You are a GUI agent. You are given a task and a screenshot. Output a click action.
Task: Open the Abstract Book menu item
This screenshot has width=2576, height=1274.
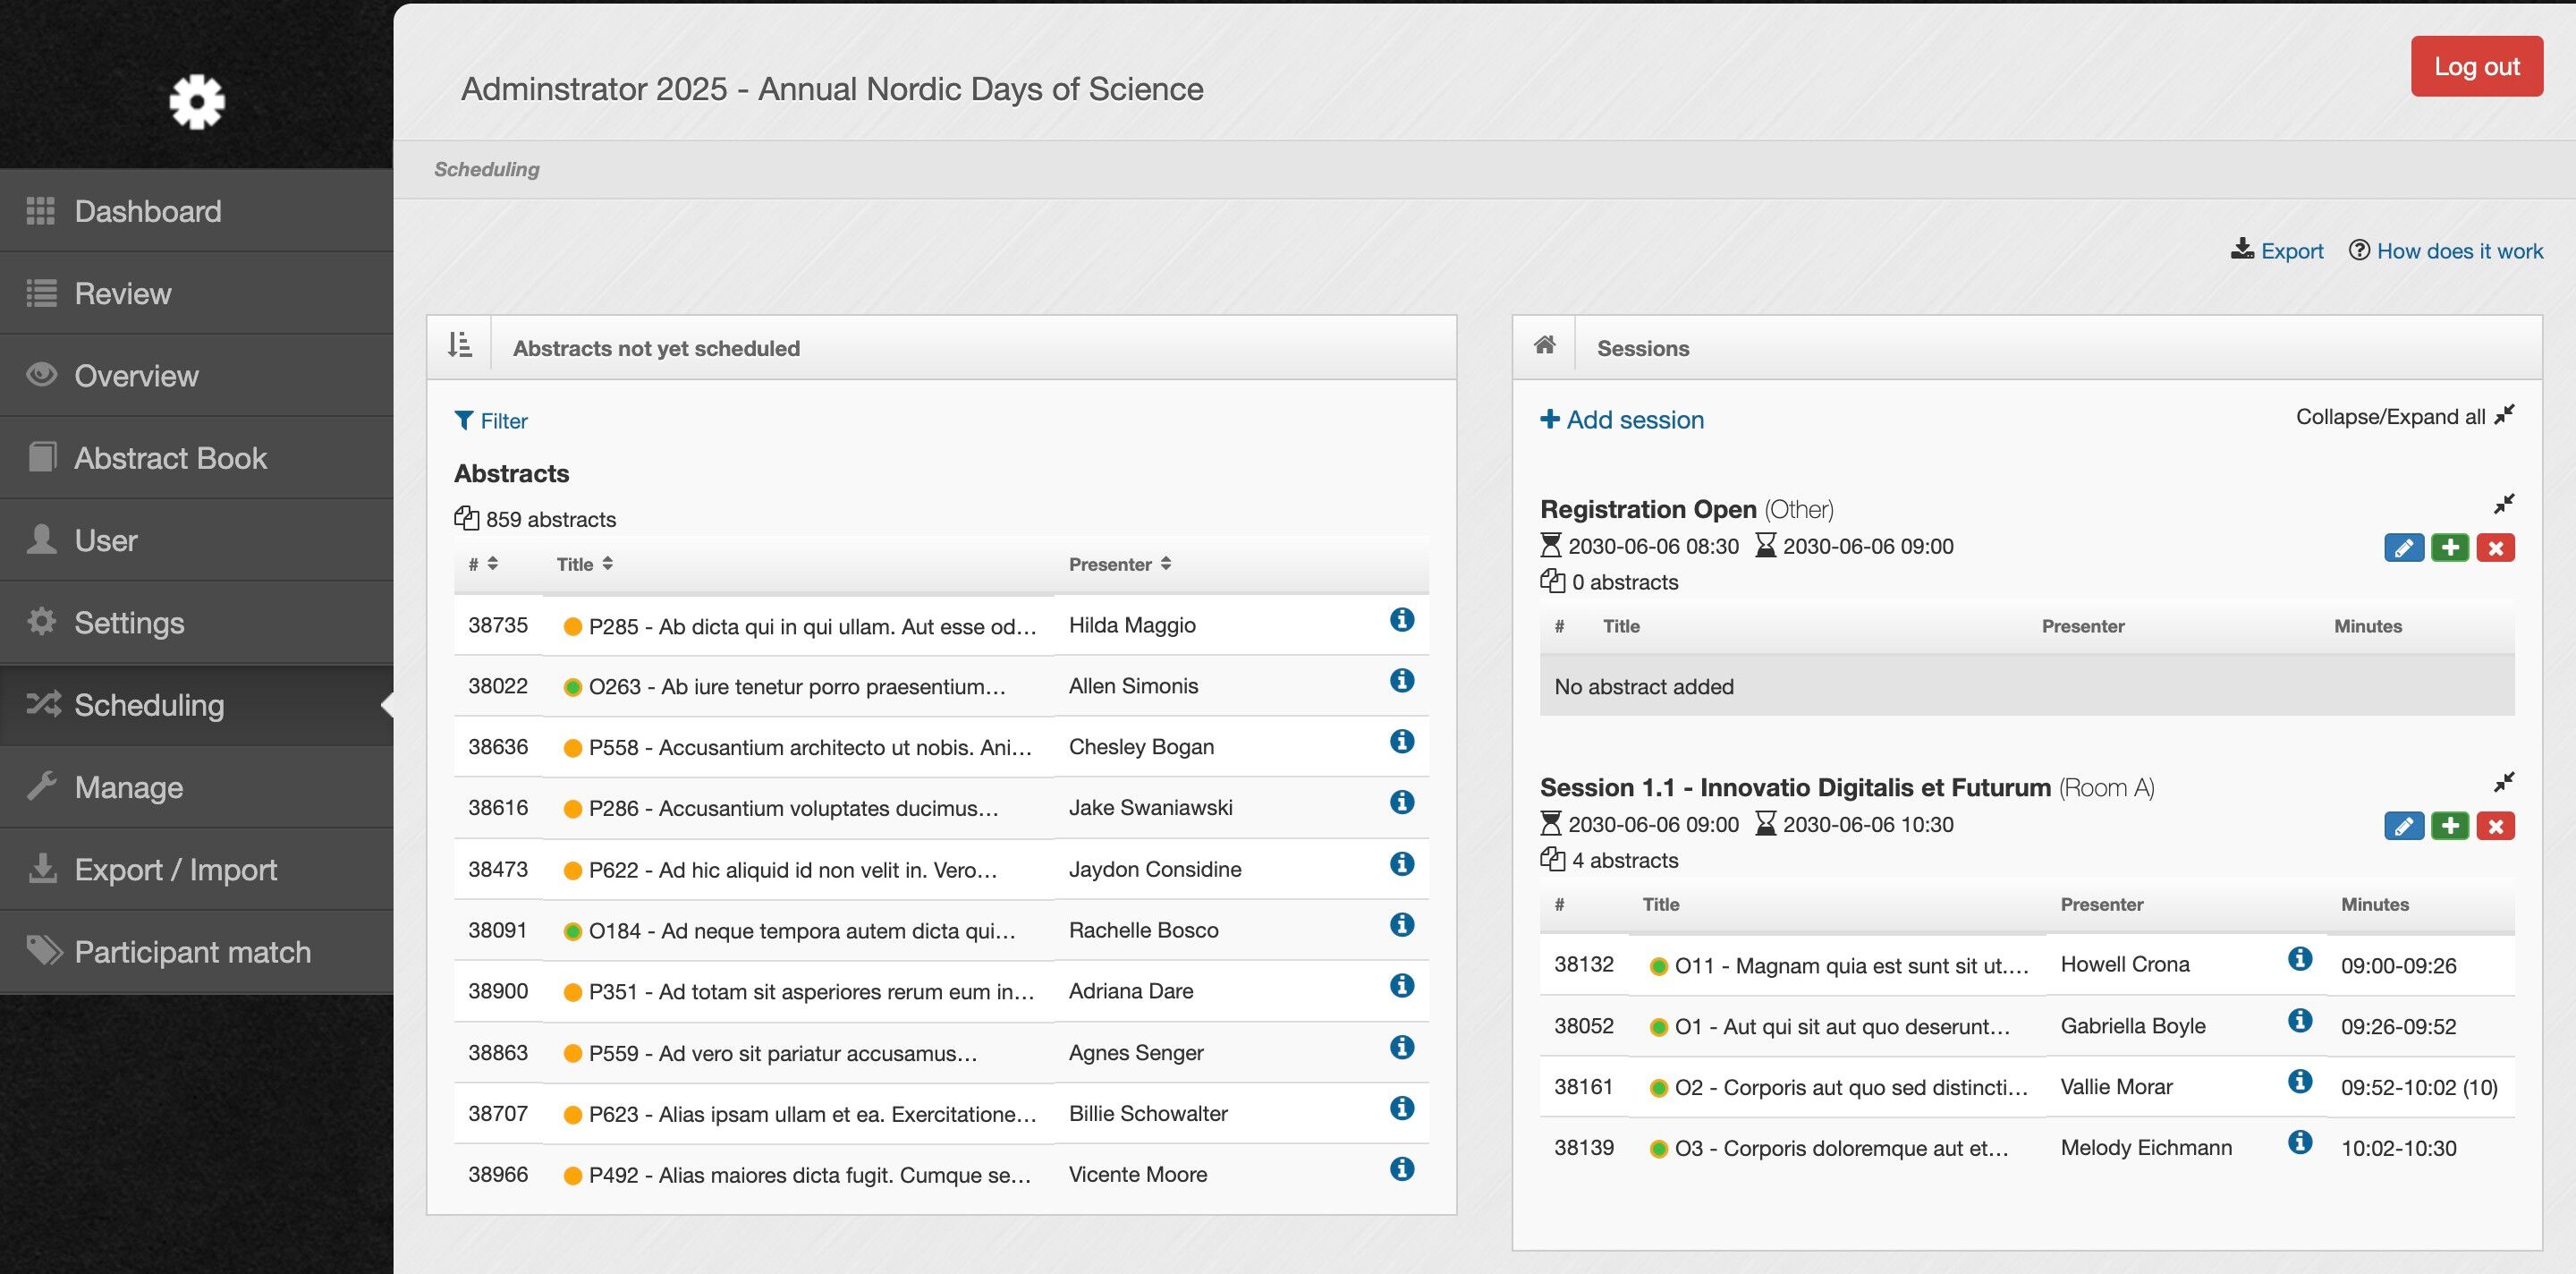pos(170,458)
